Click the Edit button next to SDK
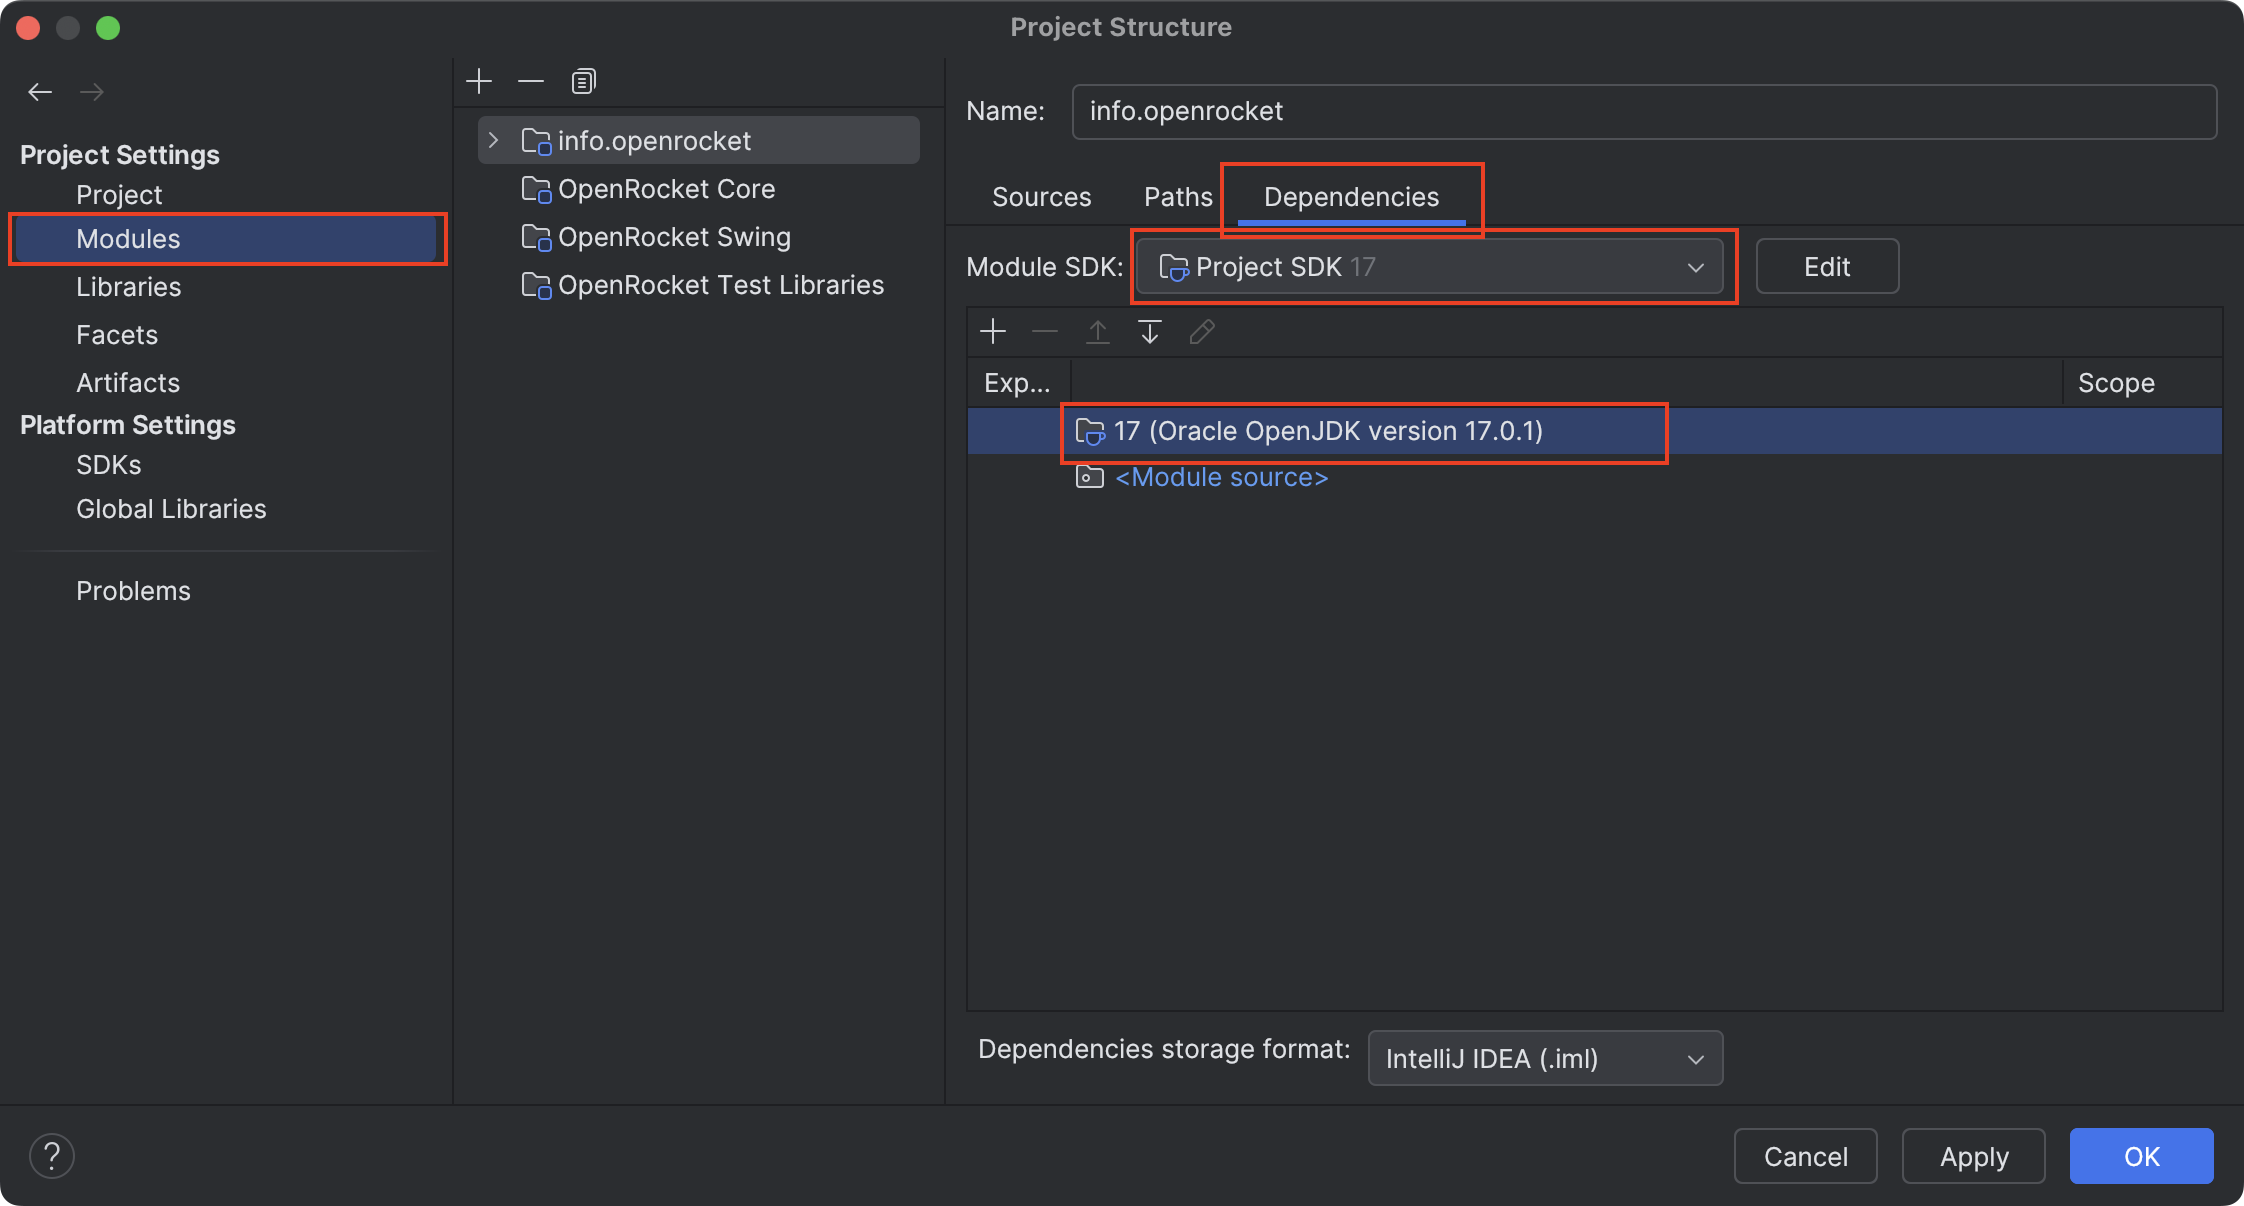This screenshot has width=2244, height=1206. [1826, 267]
